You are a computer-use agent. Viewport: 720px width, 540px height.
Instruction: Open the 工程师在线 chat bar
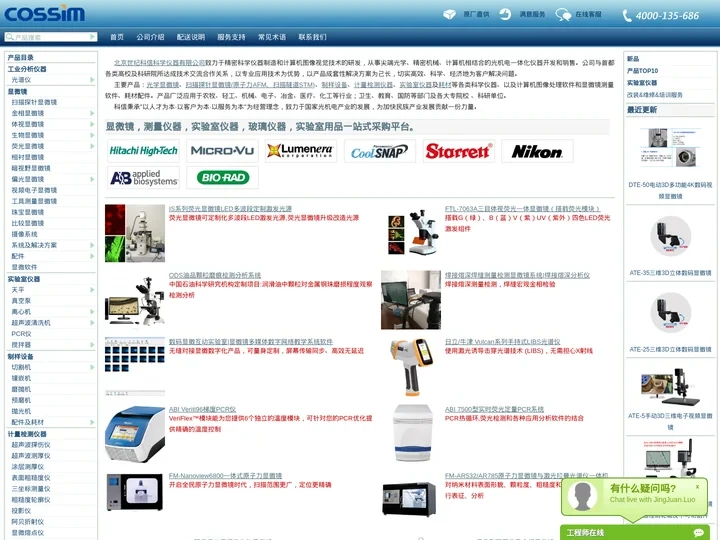(635, 533)
